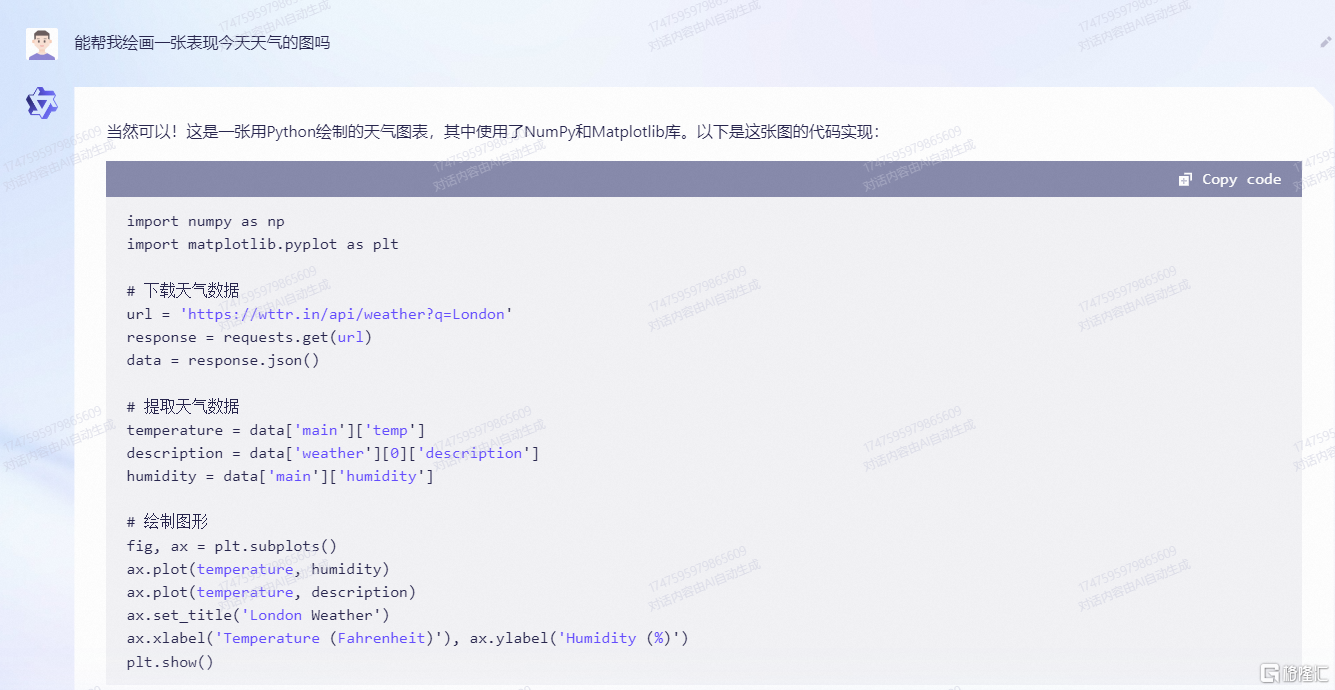Screen dimensions: 1335x690
Task: Click the copy icon in code header
Action: [x=1185, y=180]
